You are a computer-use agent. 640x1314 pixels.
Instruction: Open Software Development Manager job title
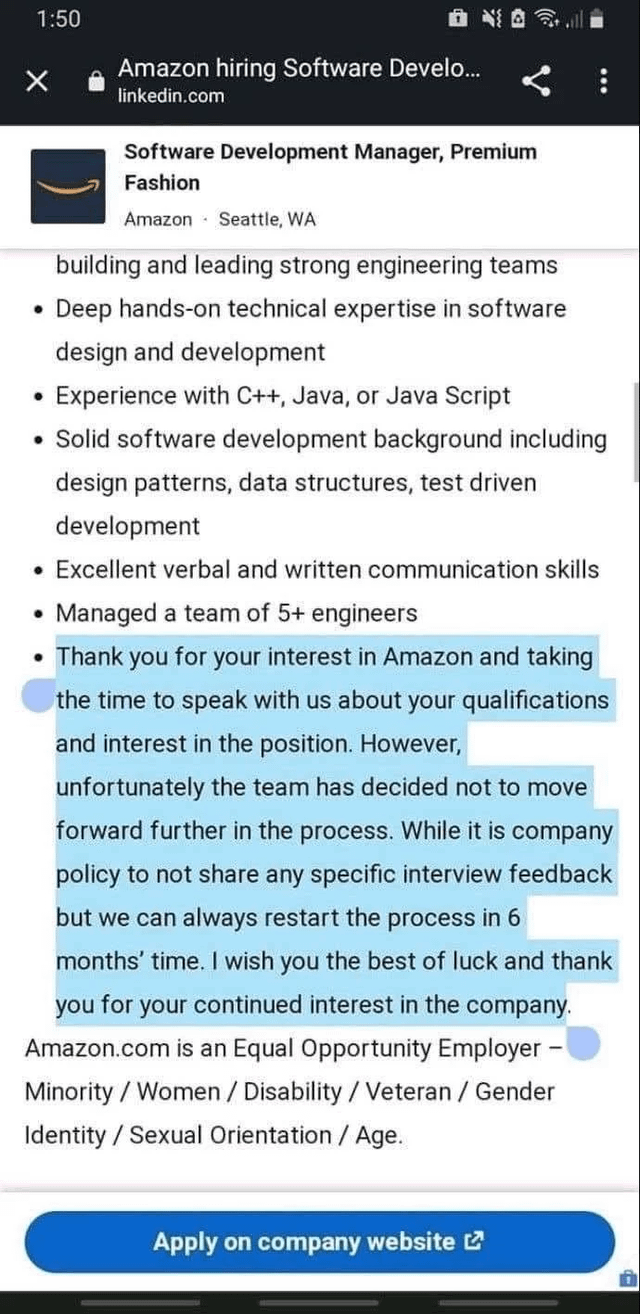tap(330, 167)
